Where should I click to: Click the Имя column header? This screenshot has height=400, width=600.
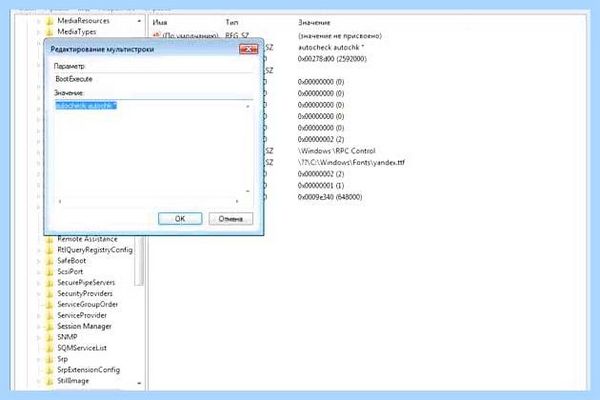coord(160,23)
